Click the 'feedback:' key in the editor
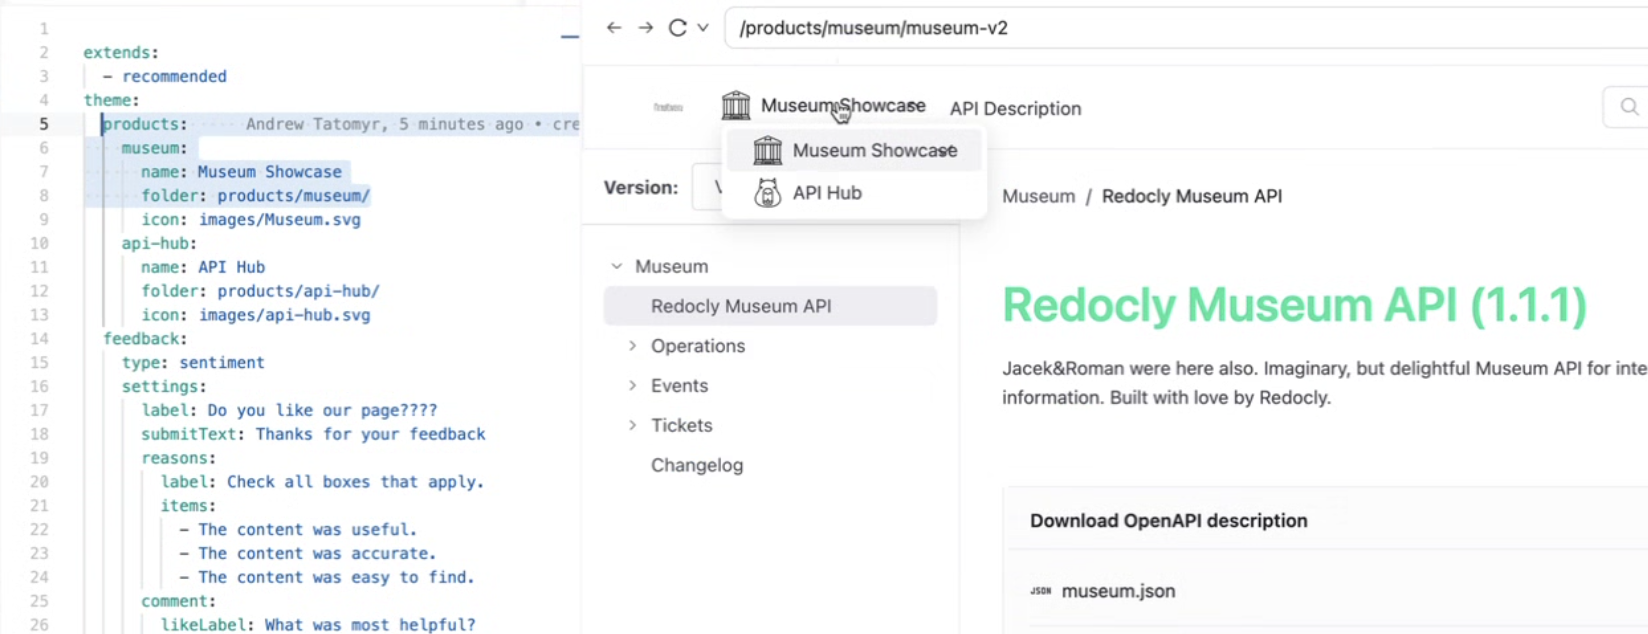1648x634 pixels. click(x=145, y=339)
